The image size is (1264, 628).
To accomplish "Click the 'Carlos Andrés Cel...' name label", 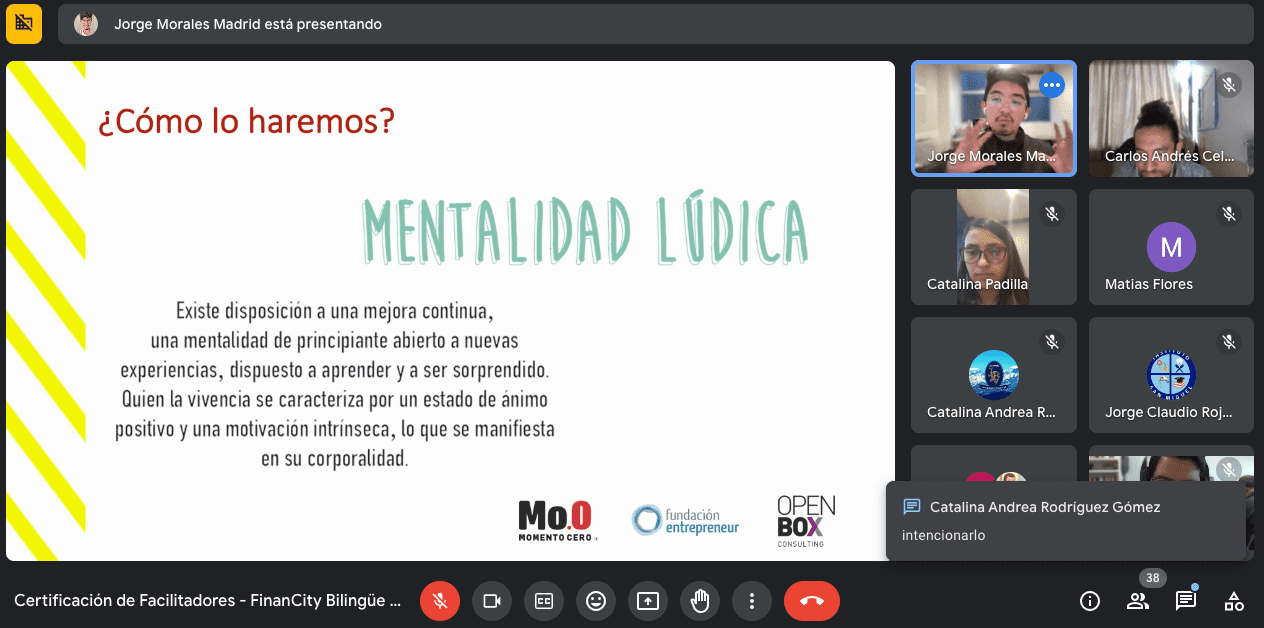I will coord(1170,156).
